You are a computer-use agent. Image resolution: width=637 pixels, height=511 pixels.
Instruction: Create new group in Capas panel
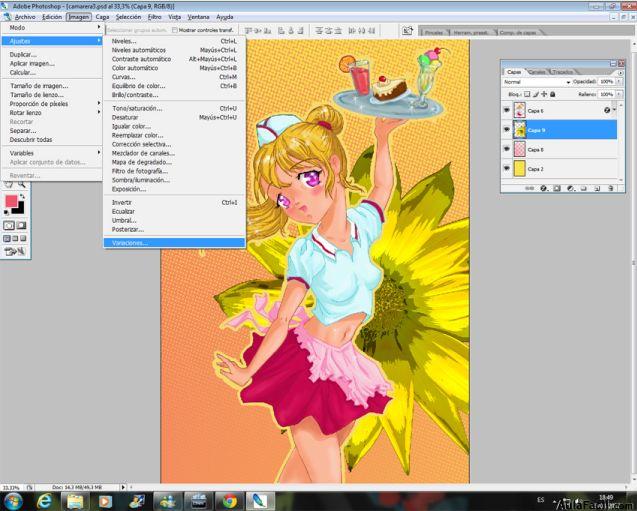583,188
